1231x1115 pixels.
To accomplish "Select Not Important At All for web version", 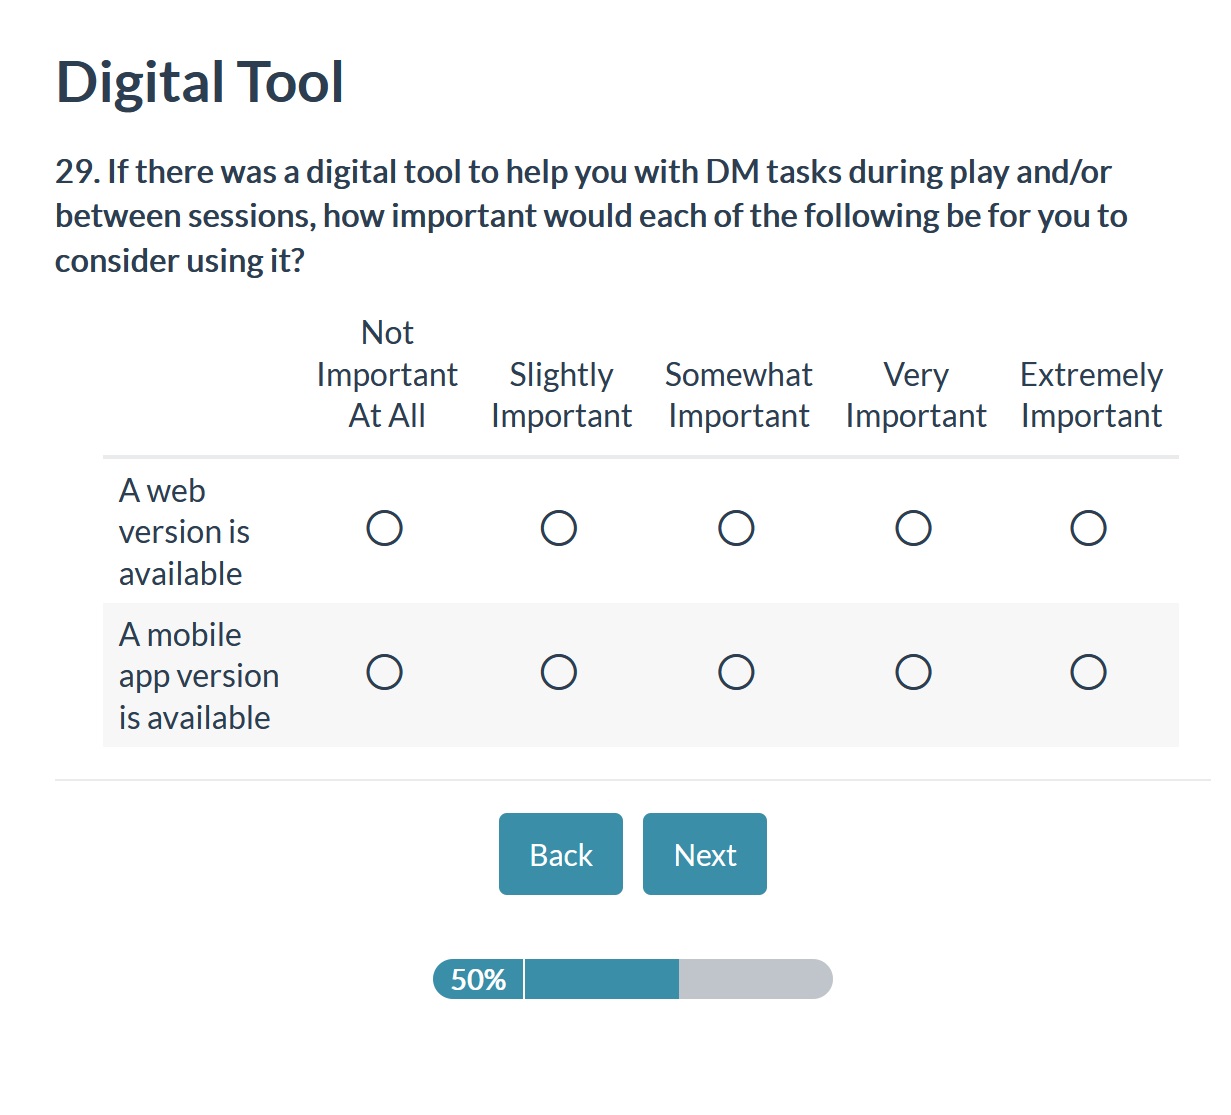I will [x=385, y=528].
